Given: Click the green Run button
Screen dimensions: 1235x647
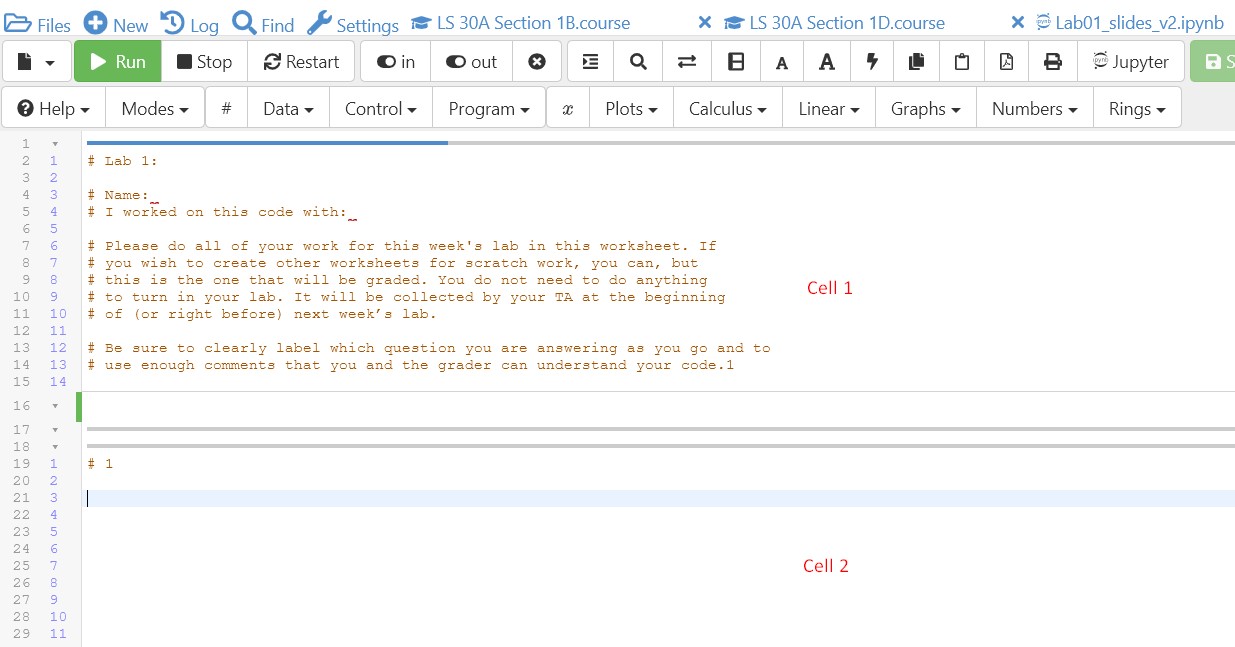Looking at the screenshot, I should tap(117, 62).
